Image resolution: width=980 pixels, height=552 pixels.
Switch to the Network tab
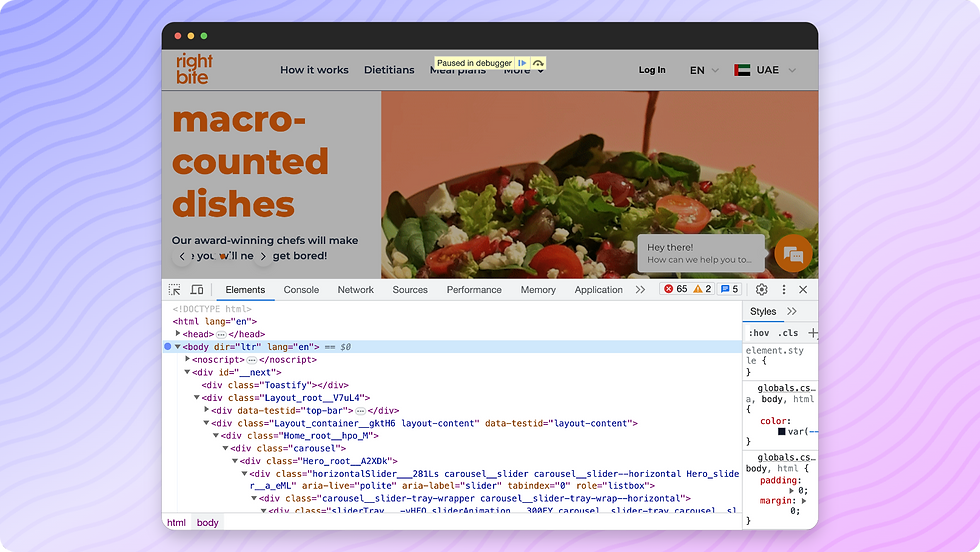click(356, 289)
